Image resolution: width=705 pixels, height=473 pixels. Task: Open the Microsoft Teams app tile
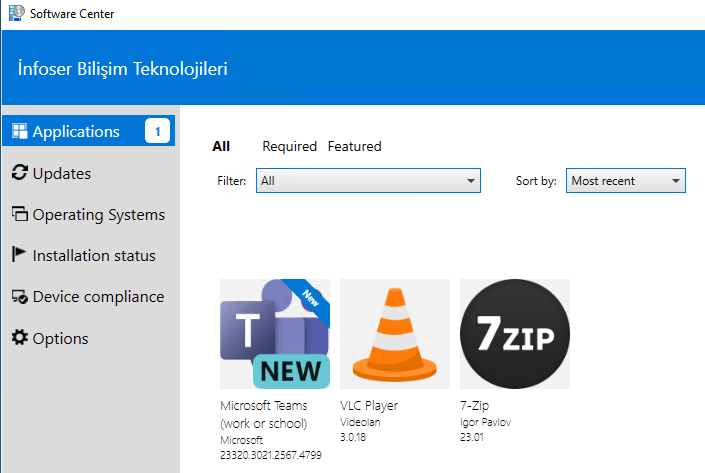click(275, 334)
